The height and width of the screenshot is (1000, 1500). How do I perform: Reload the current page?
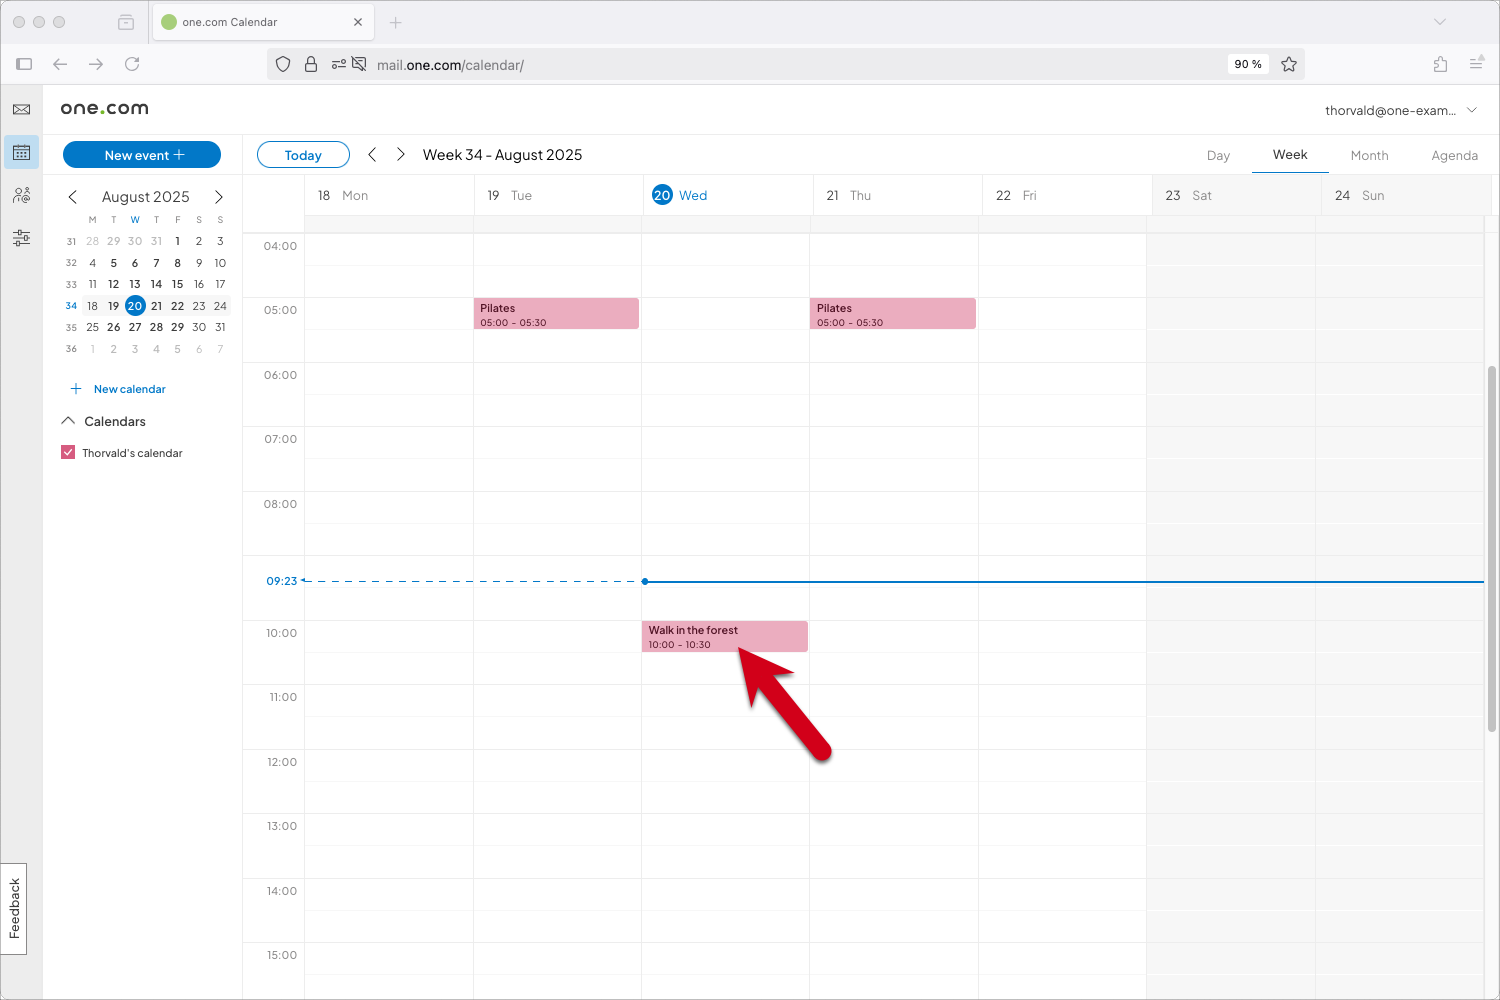(x=132, y=64)
